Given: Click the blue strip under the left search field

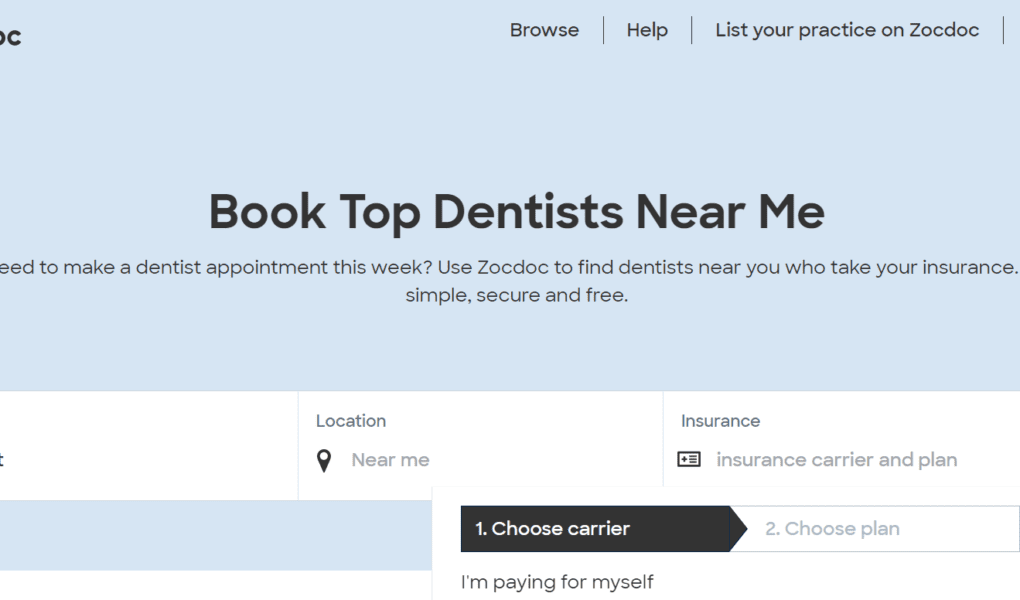Looking at the screenshot, I should 200,535.
